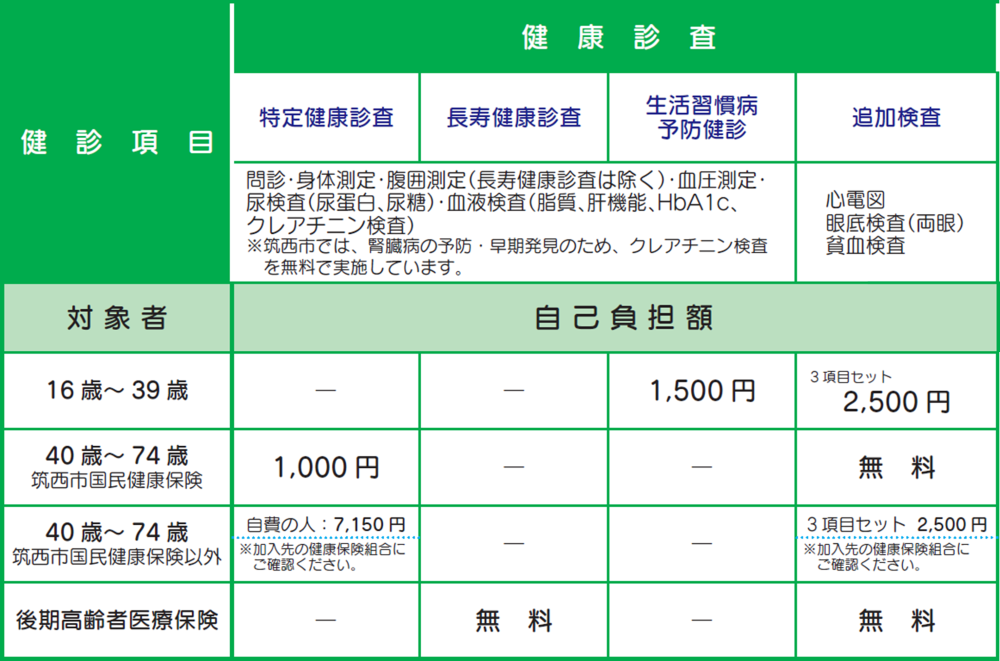Click the 追加検査 column header

click(895, 116)
